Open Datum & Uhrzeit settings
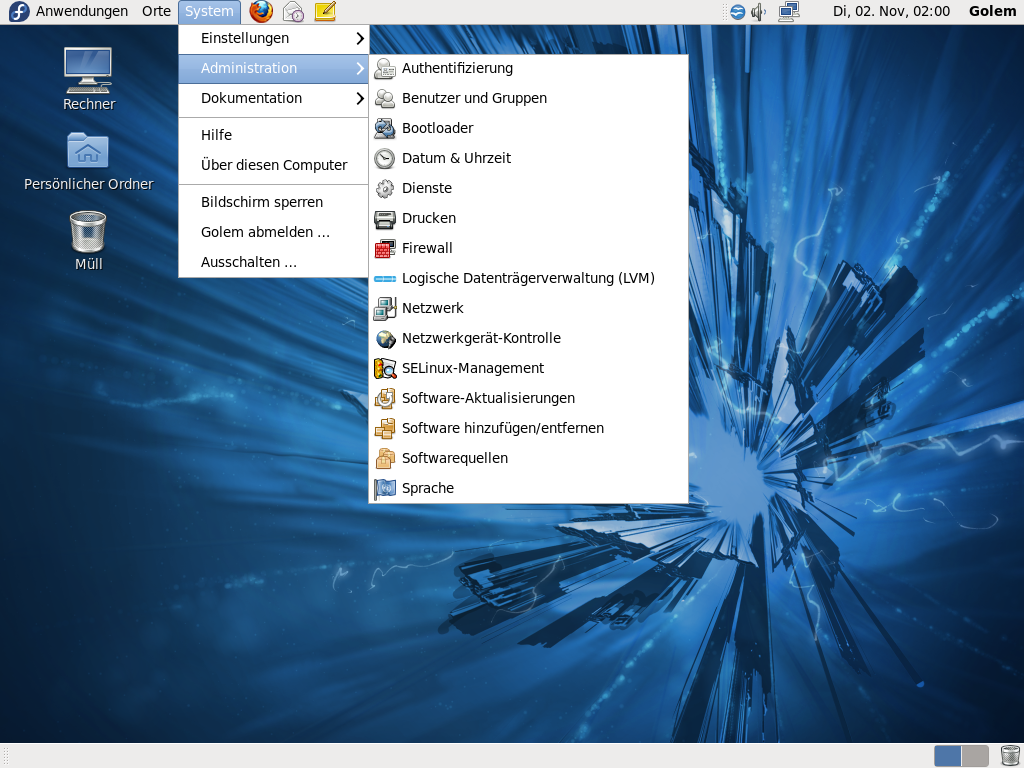Viewport: 1024px width, 768px height. pos(455,158)
